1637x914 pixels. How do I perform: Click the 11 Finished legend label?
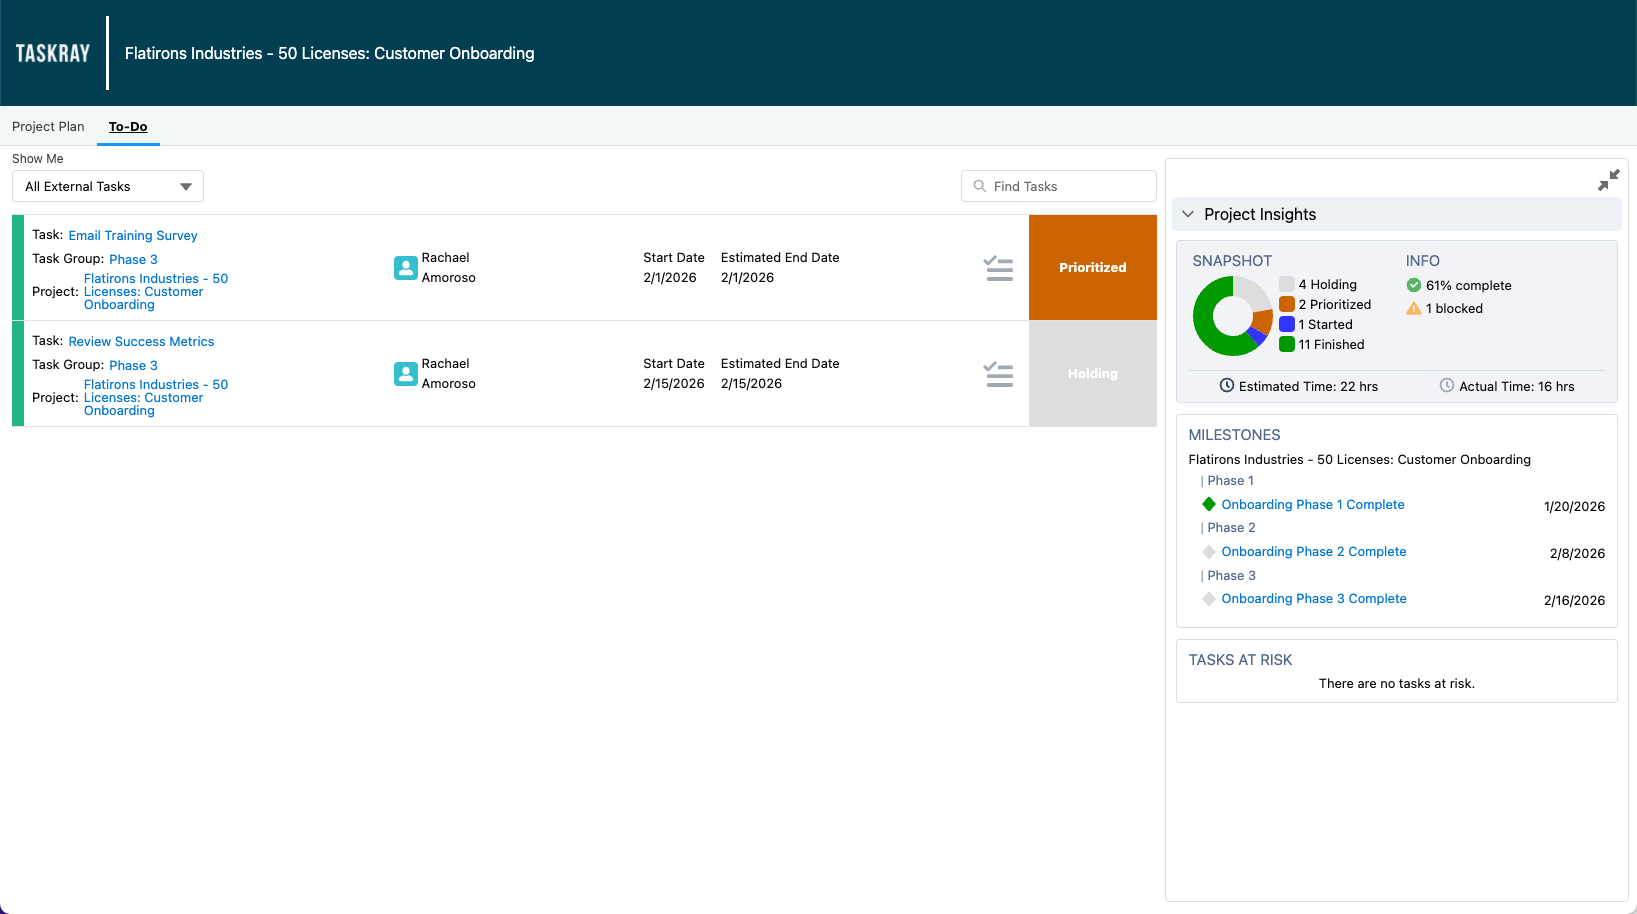(1332, 345)
